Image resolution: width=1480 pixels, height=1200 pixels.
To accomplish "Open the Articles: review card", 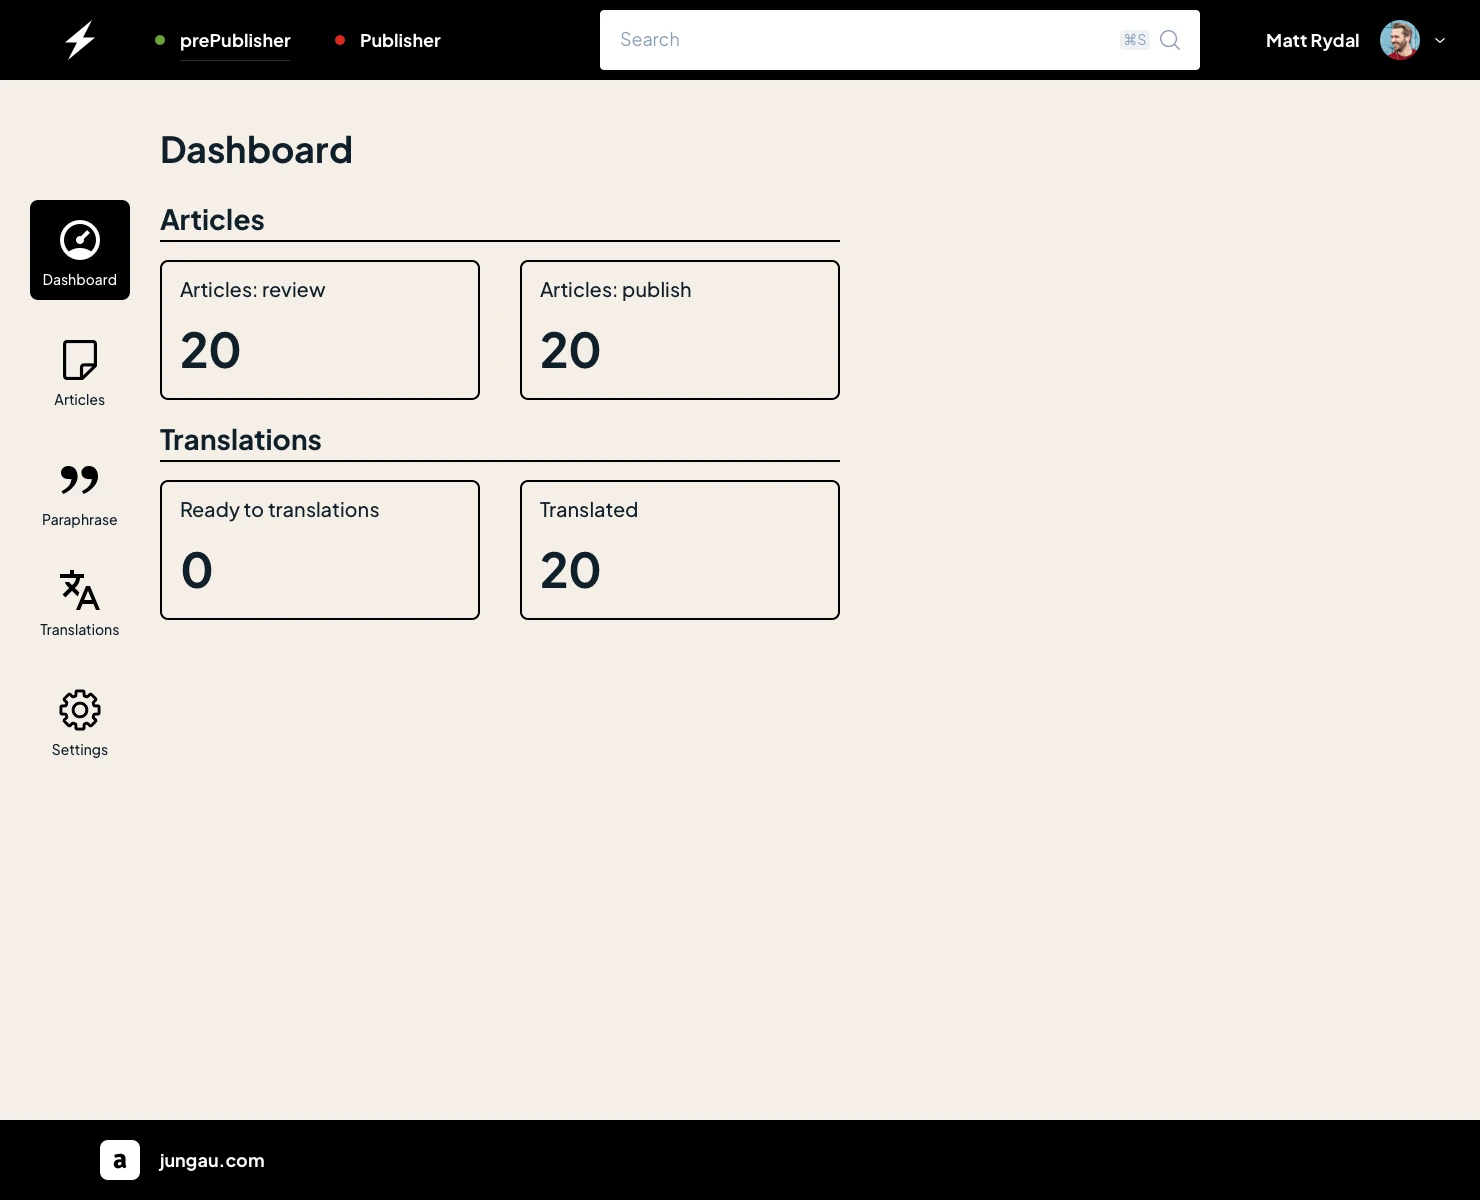I will [320, 330].
